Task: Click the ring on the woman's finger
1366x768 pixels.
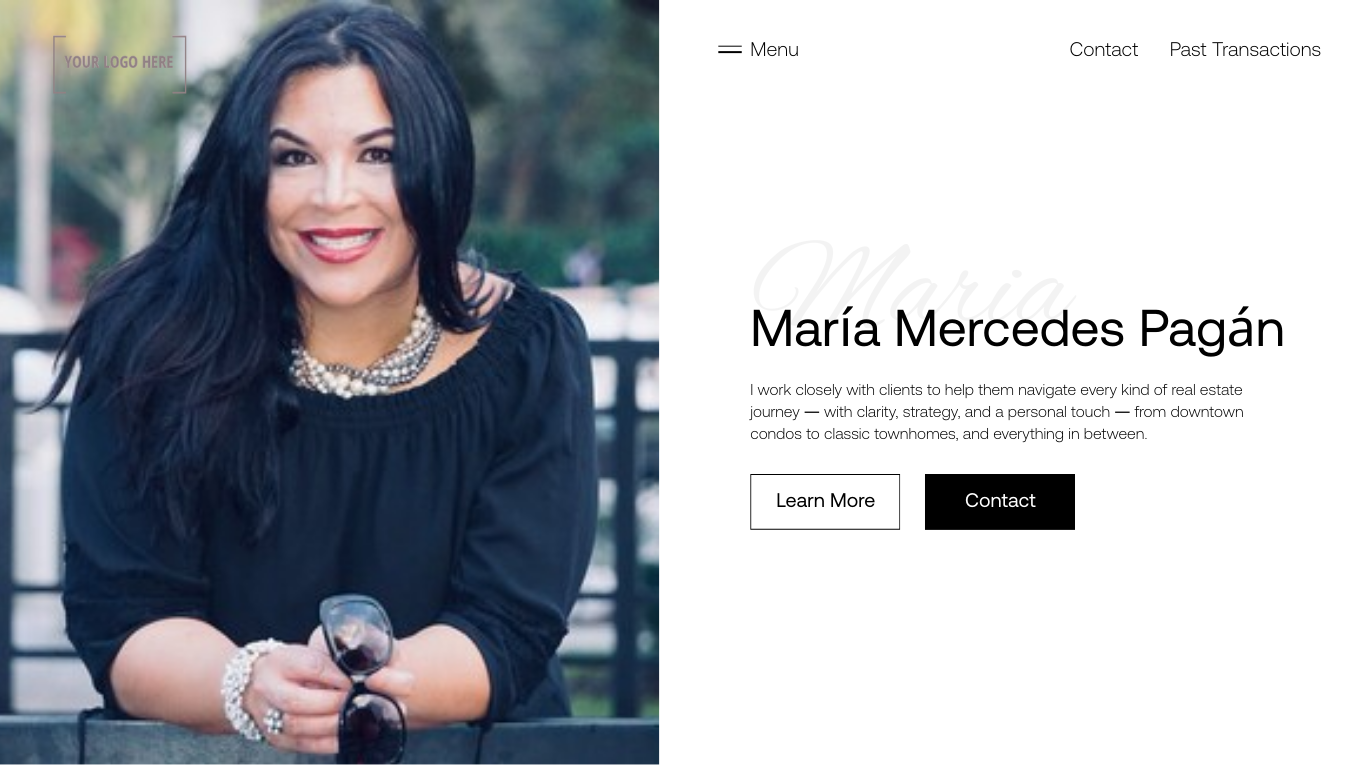Action: [274, 720]
